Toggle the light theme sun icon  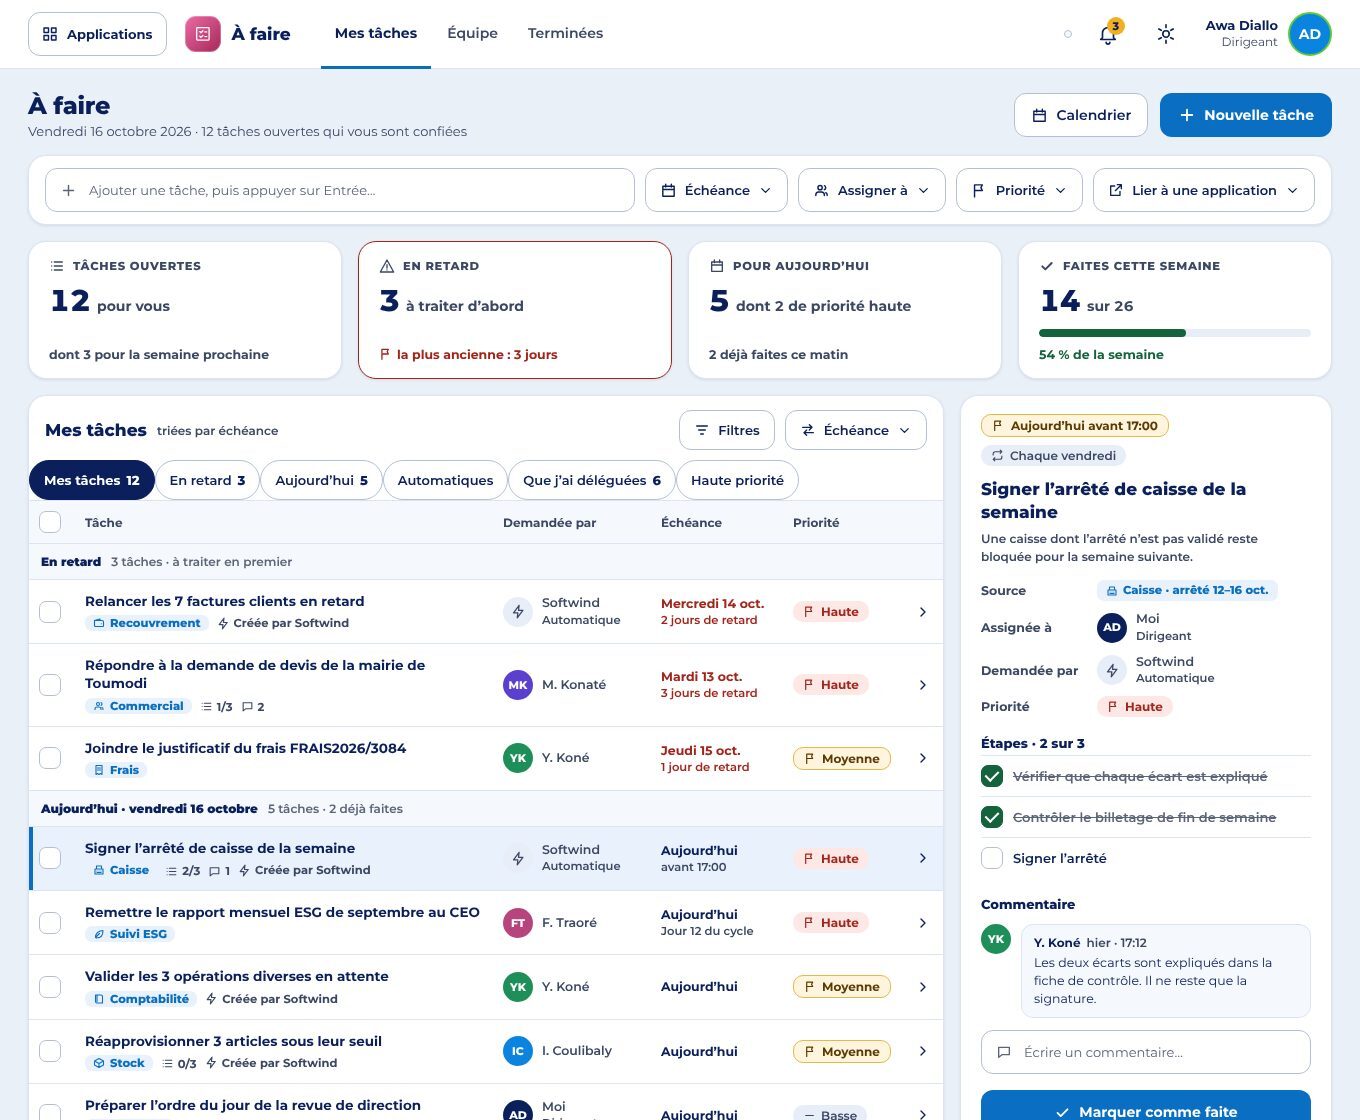(1165, 34)
